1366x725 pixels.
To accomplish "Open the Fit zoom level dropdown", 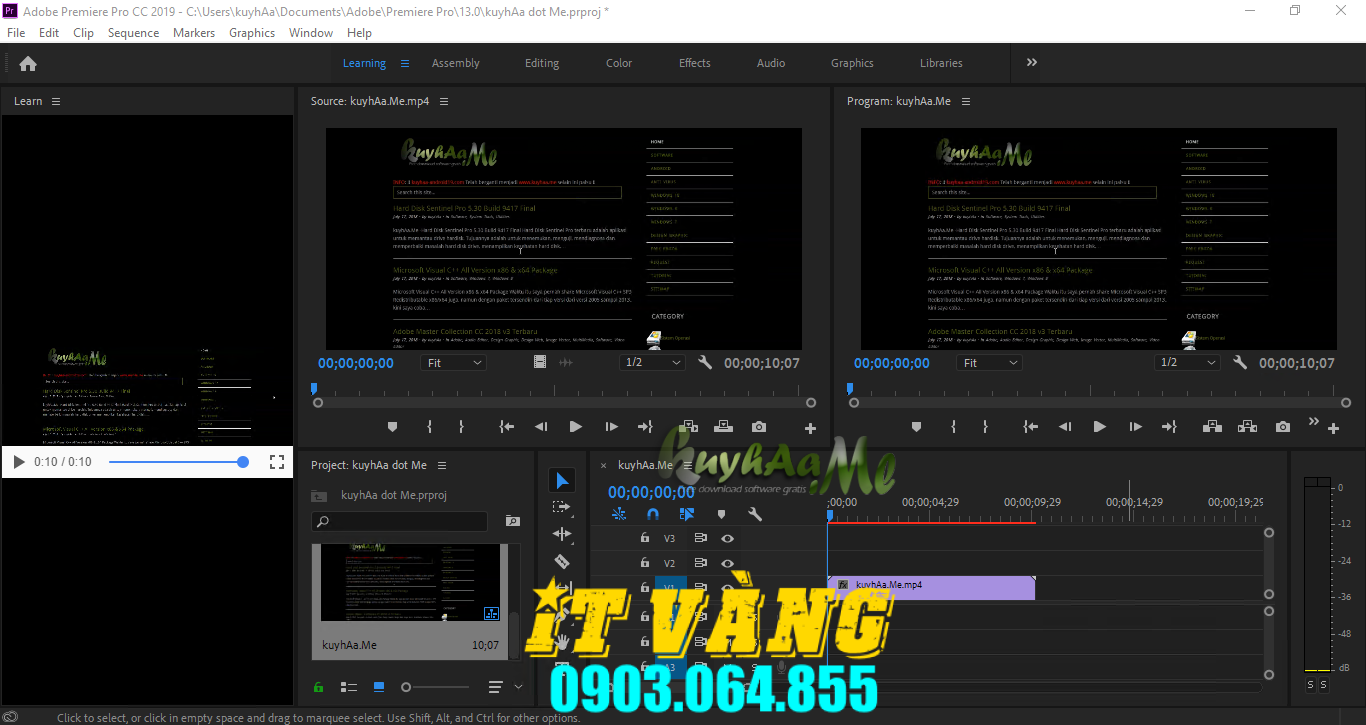I will [x=452, y=362].
